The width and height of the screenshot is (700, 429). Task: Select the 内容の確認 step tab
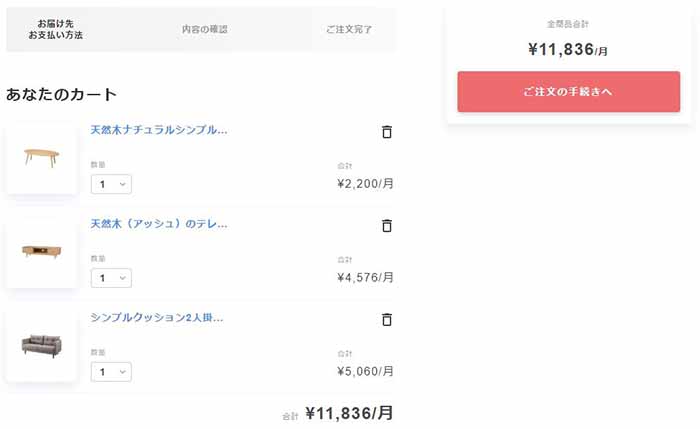204,29
